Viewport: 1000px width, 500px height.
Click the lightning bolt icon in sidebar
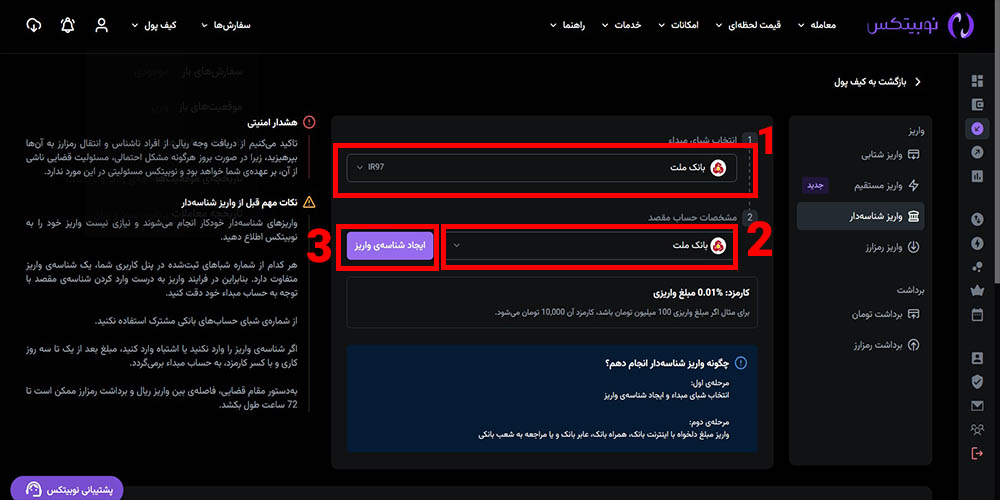[x=977, y=243]
